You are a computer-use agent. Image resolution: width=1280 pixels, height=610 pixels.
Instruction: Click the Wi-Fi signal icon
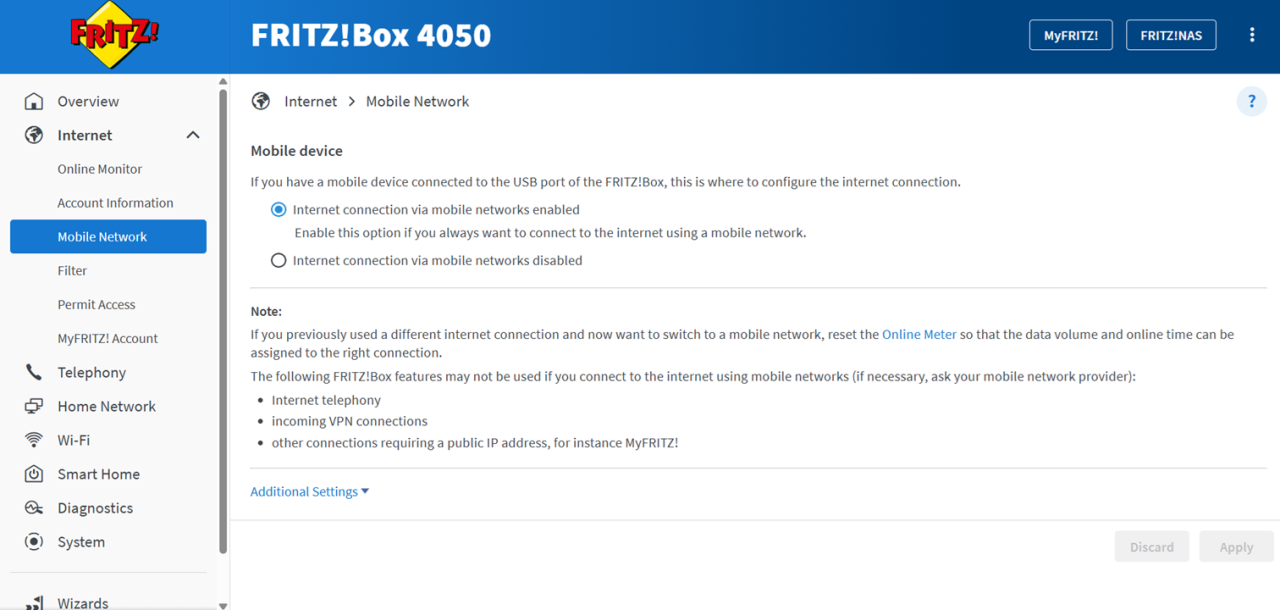click(34, 440)
